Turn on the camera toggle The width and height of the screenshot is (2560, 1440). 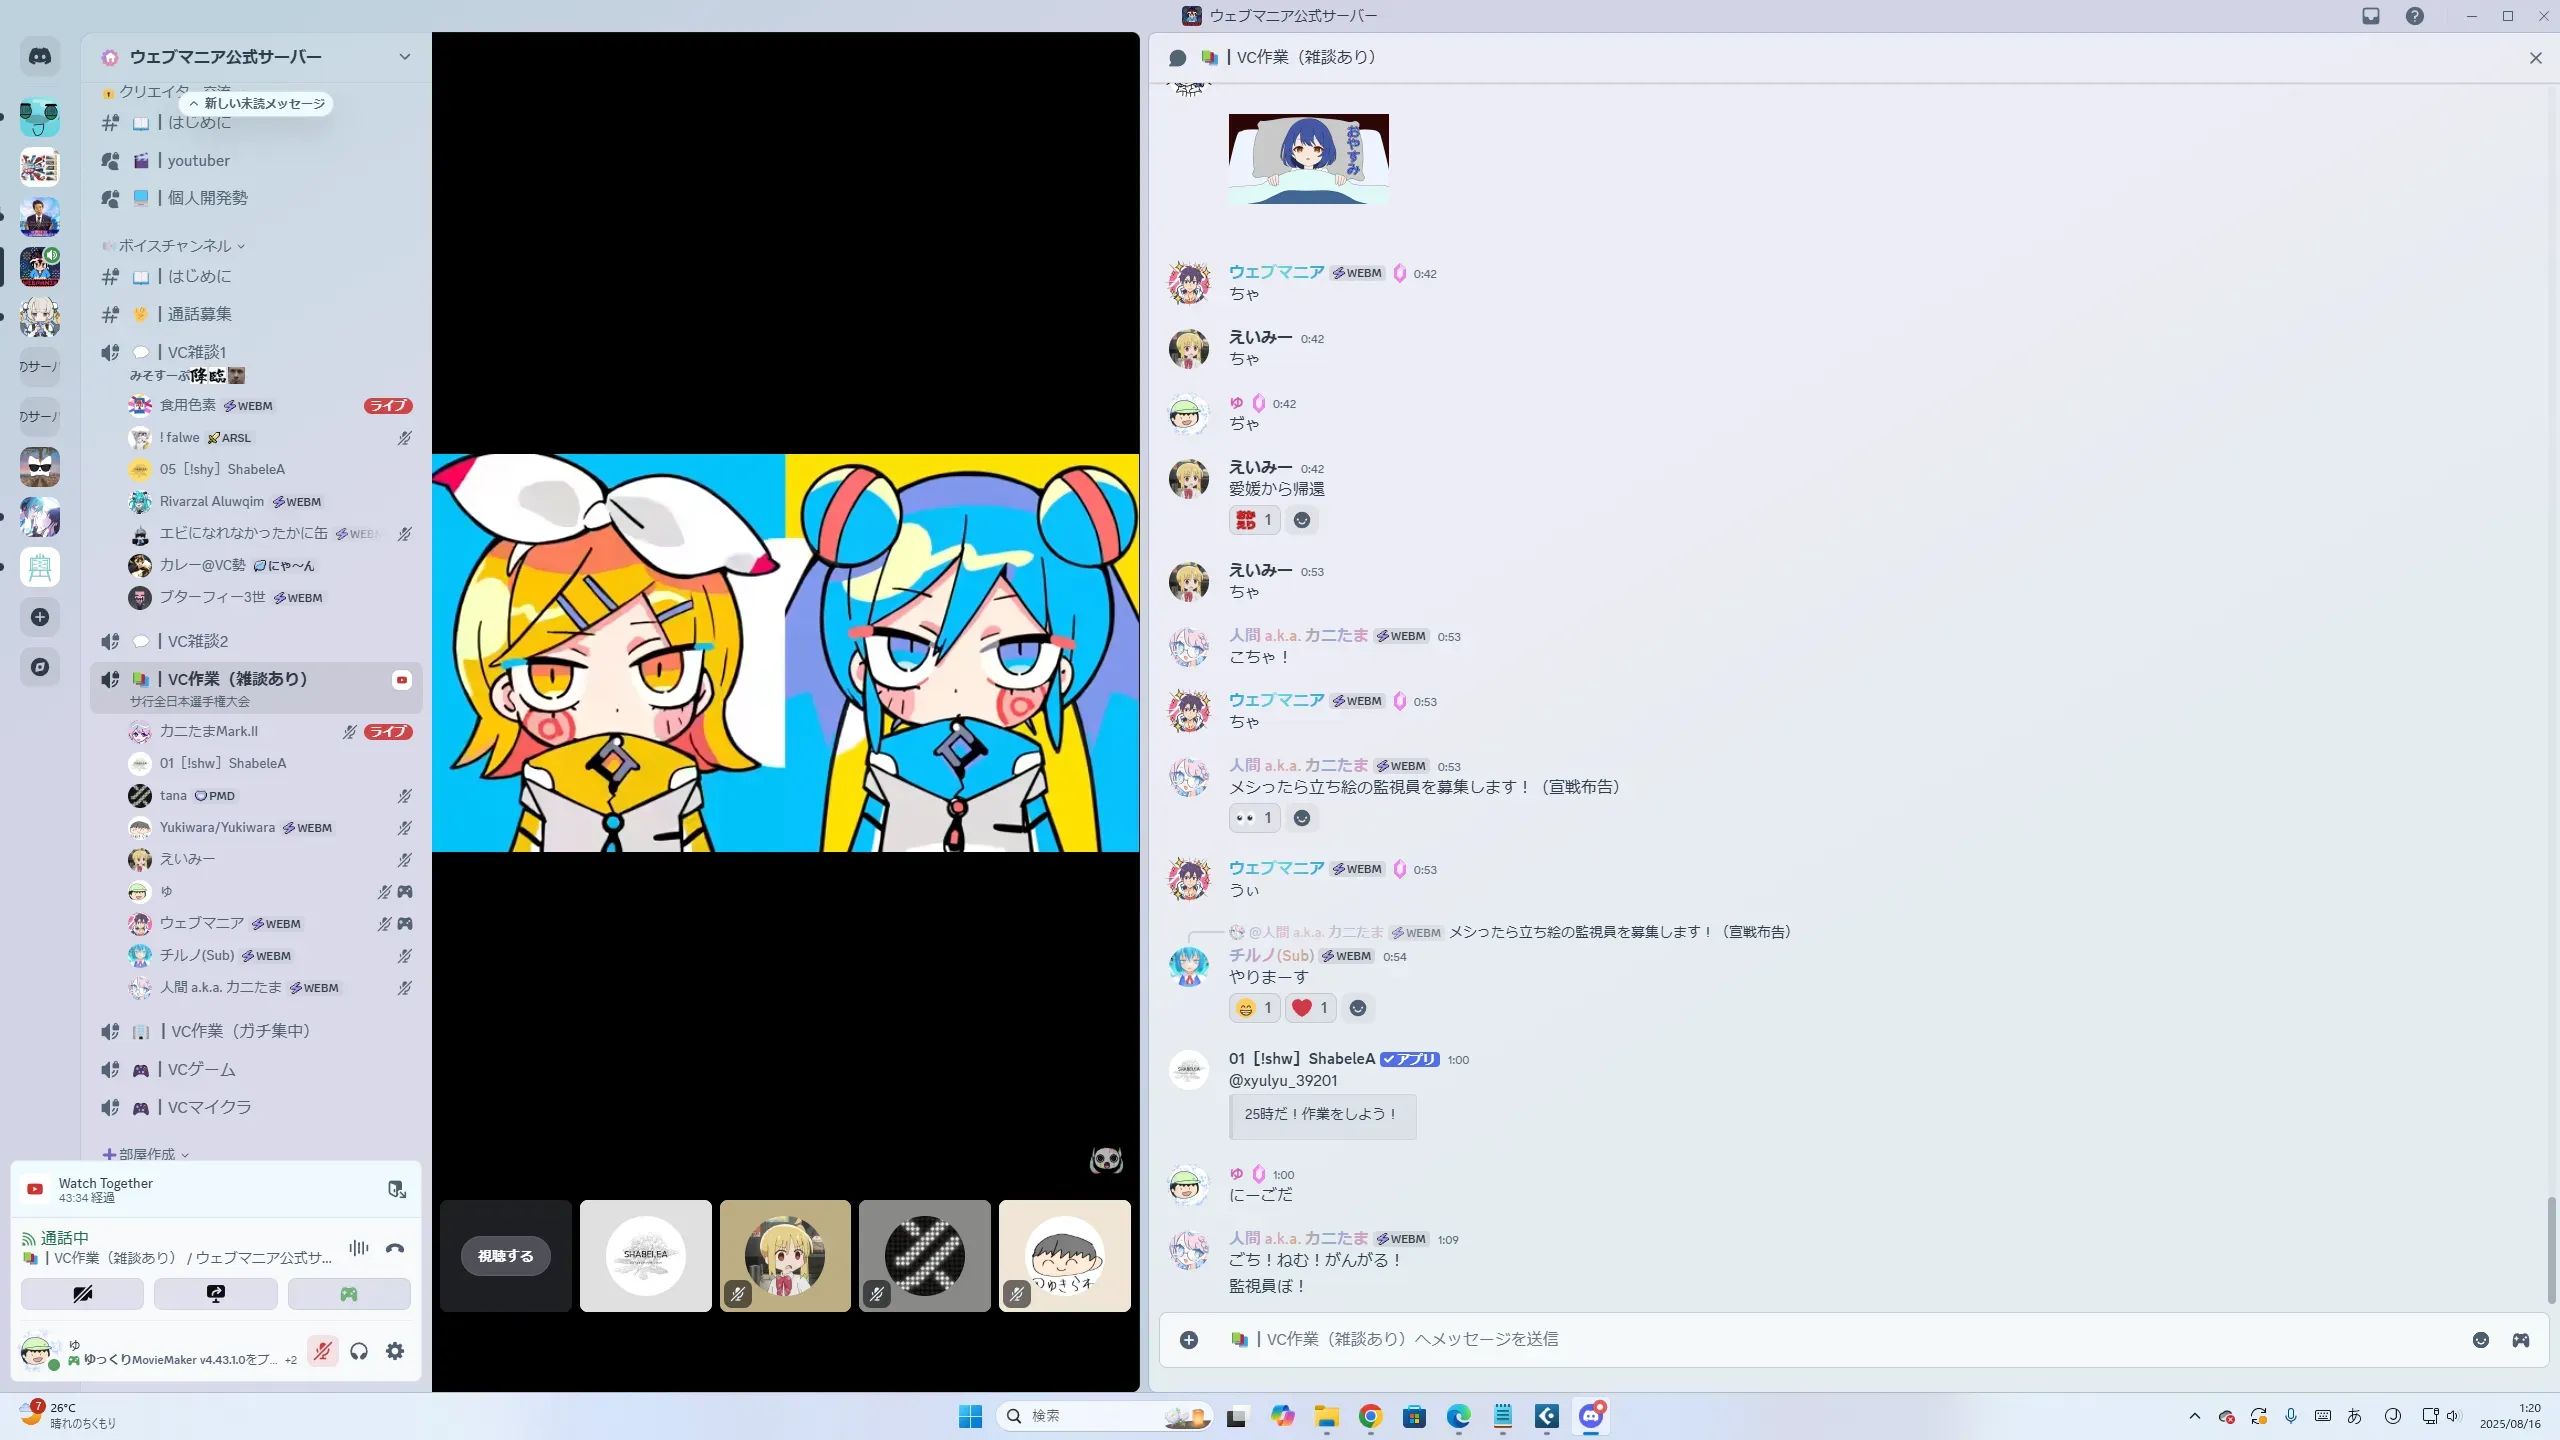click(x=82, y=1294)
